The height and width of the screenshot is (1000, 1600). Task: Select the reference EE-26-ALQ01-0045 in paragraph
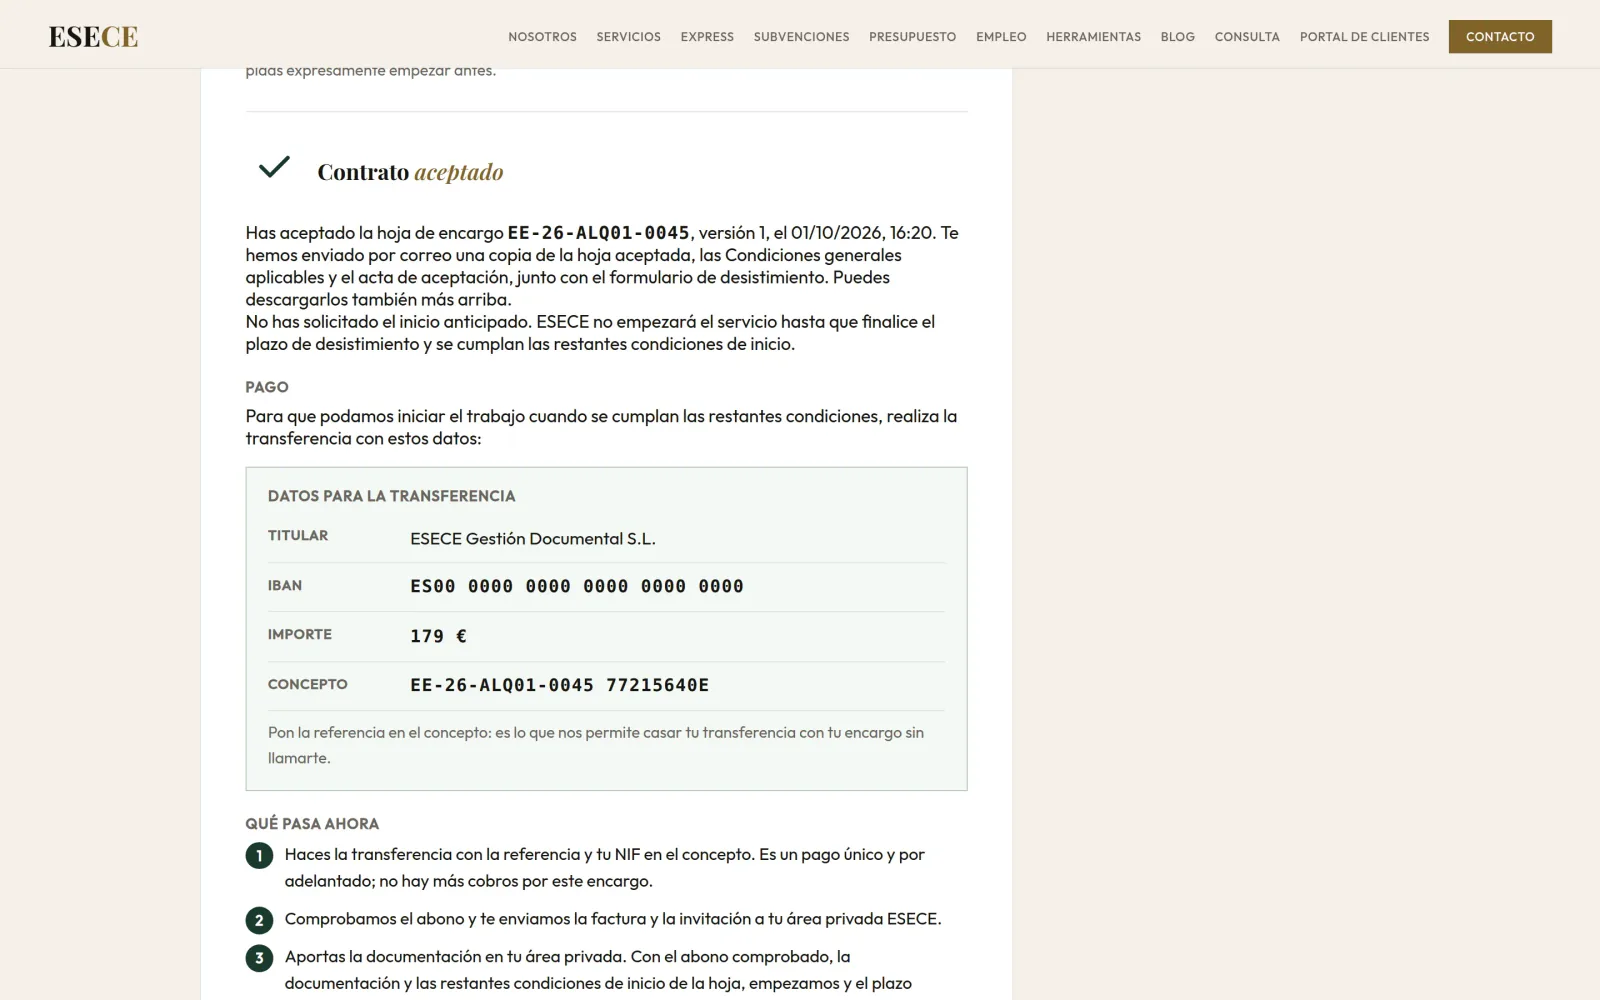(599, 233)
